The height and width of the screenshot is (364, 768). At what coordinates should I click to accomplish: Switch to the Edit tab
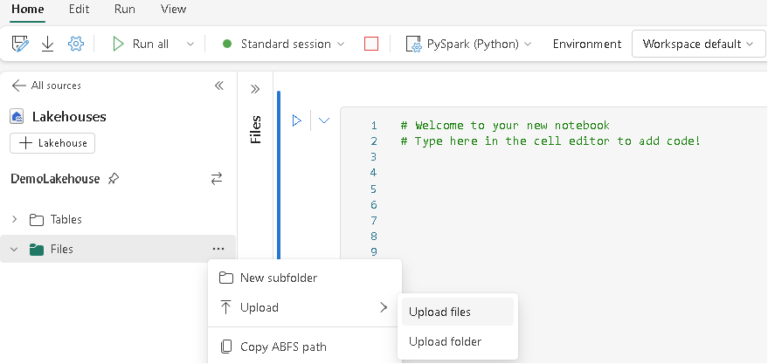click(x=79, y=9)
